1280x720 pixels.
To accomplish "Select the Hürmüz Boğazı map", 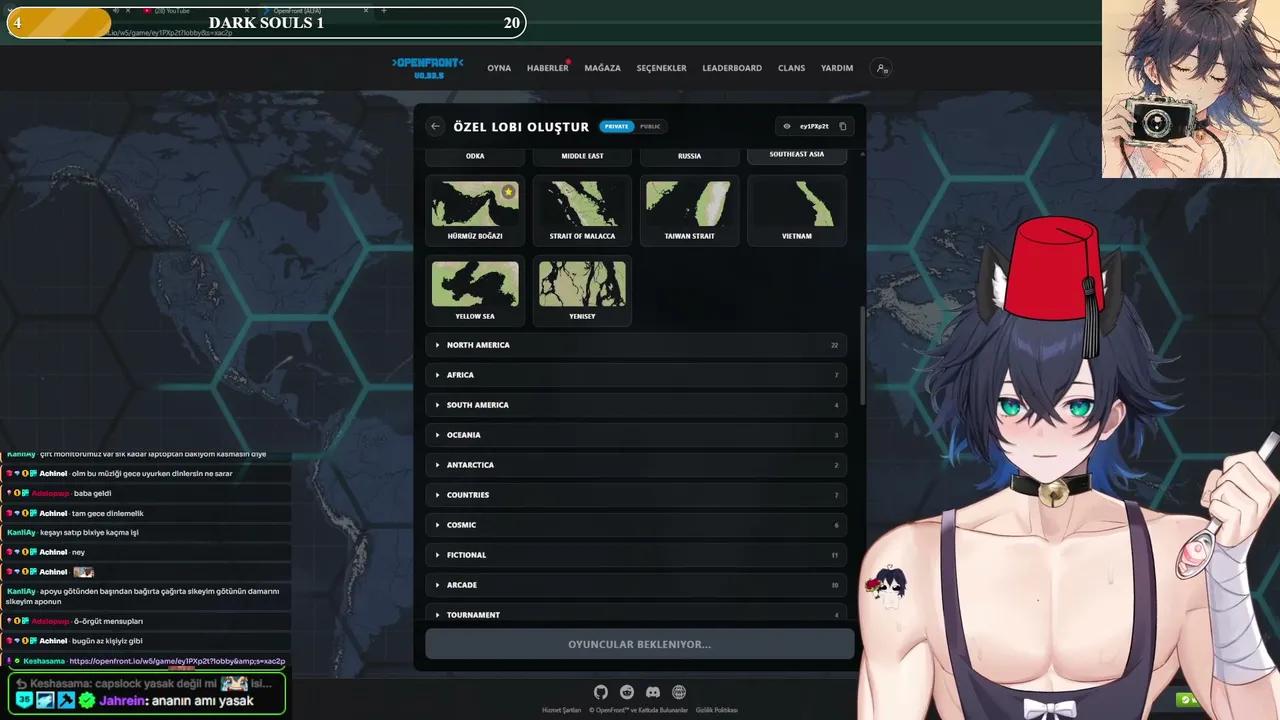I will pos(475,210).
